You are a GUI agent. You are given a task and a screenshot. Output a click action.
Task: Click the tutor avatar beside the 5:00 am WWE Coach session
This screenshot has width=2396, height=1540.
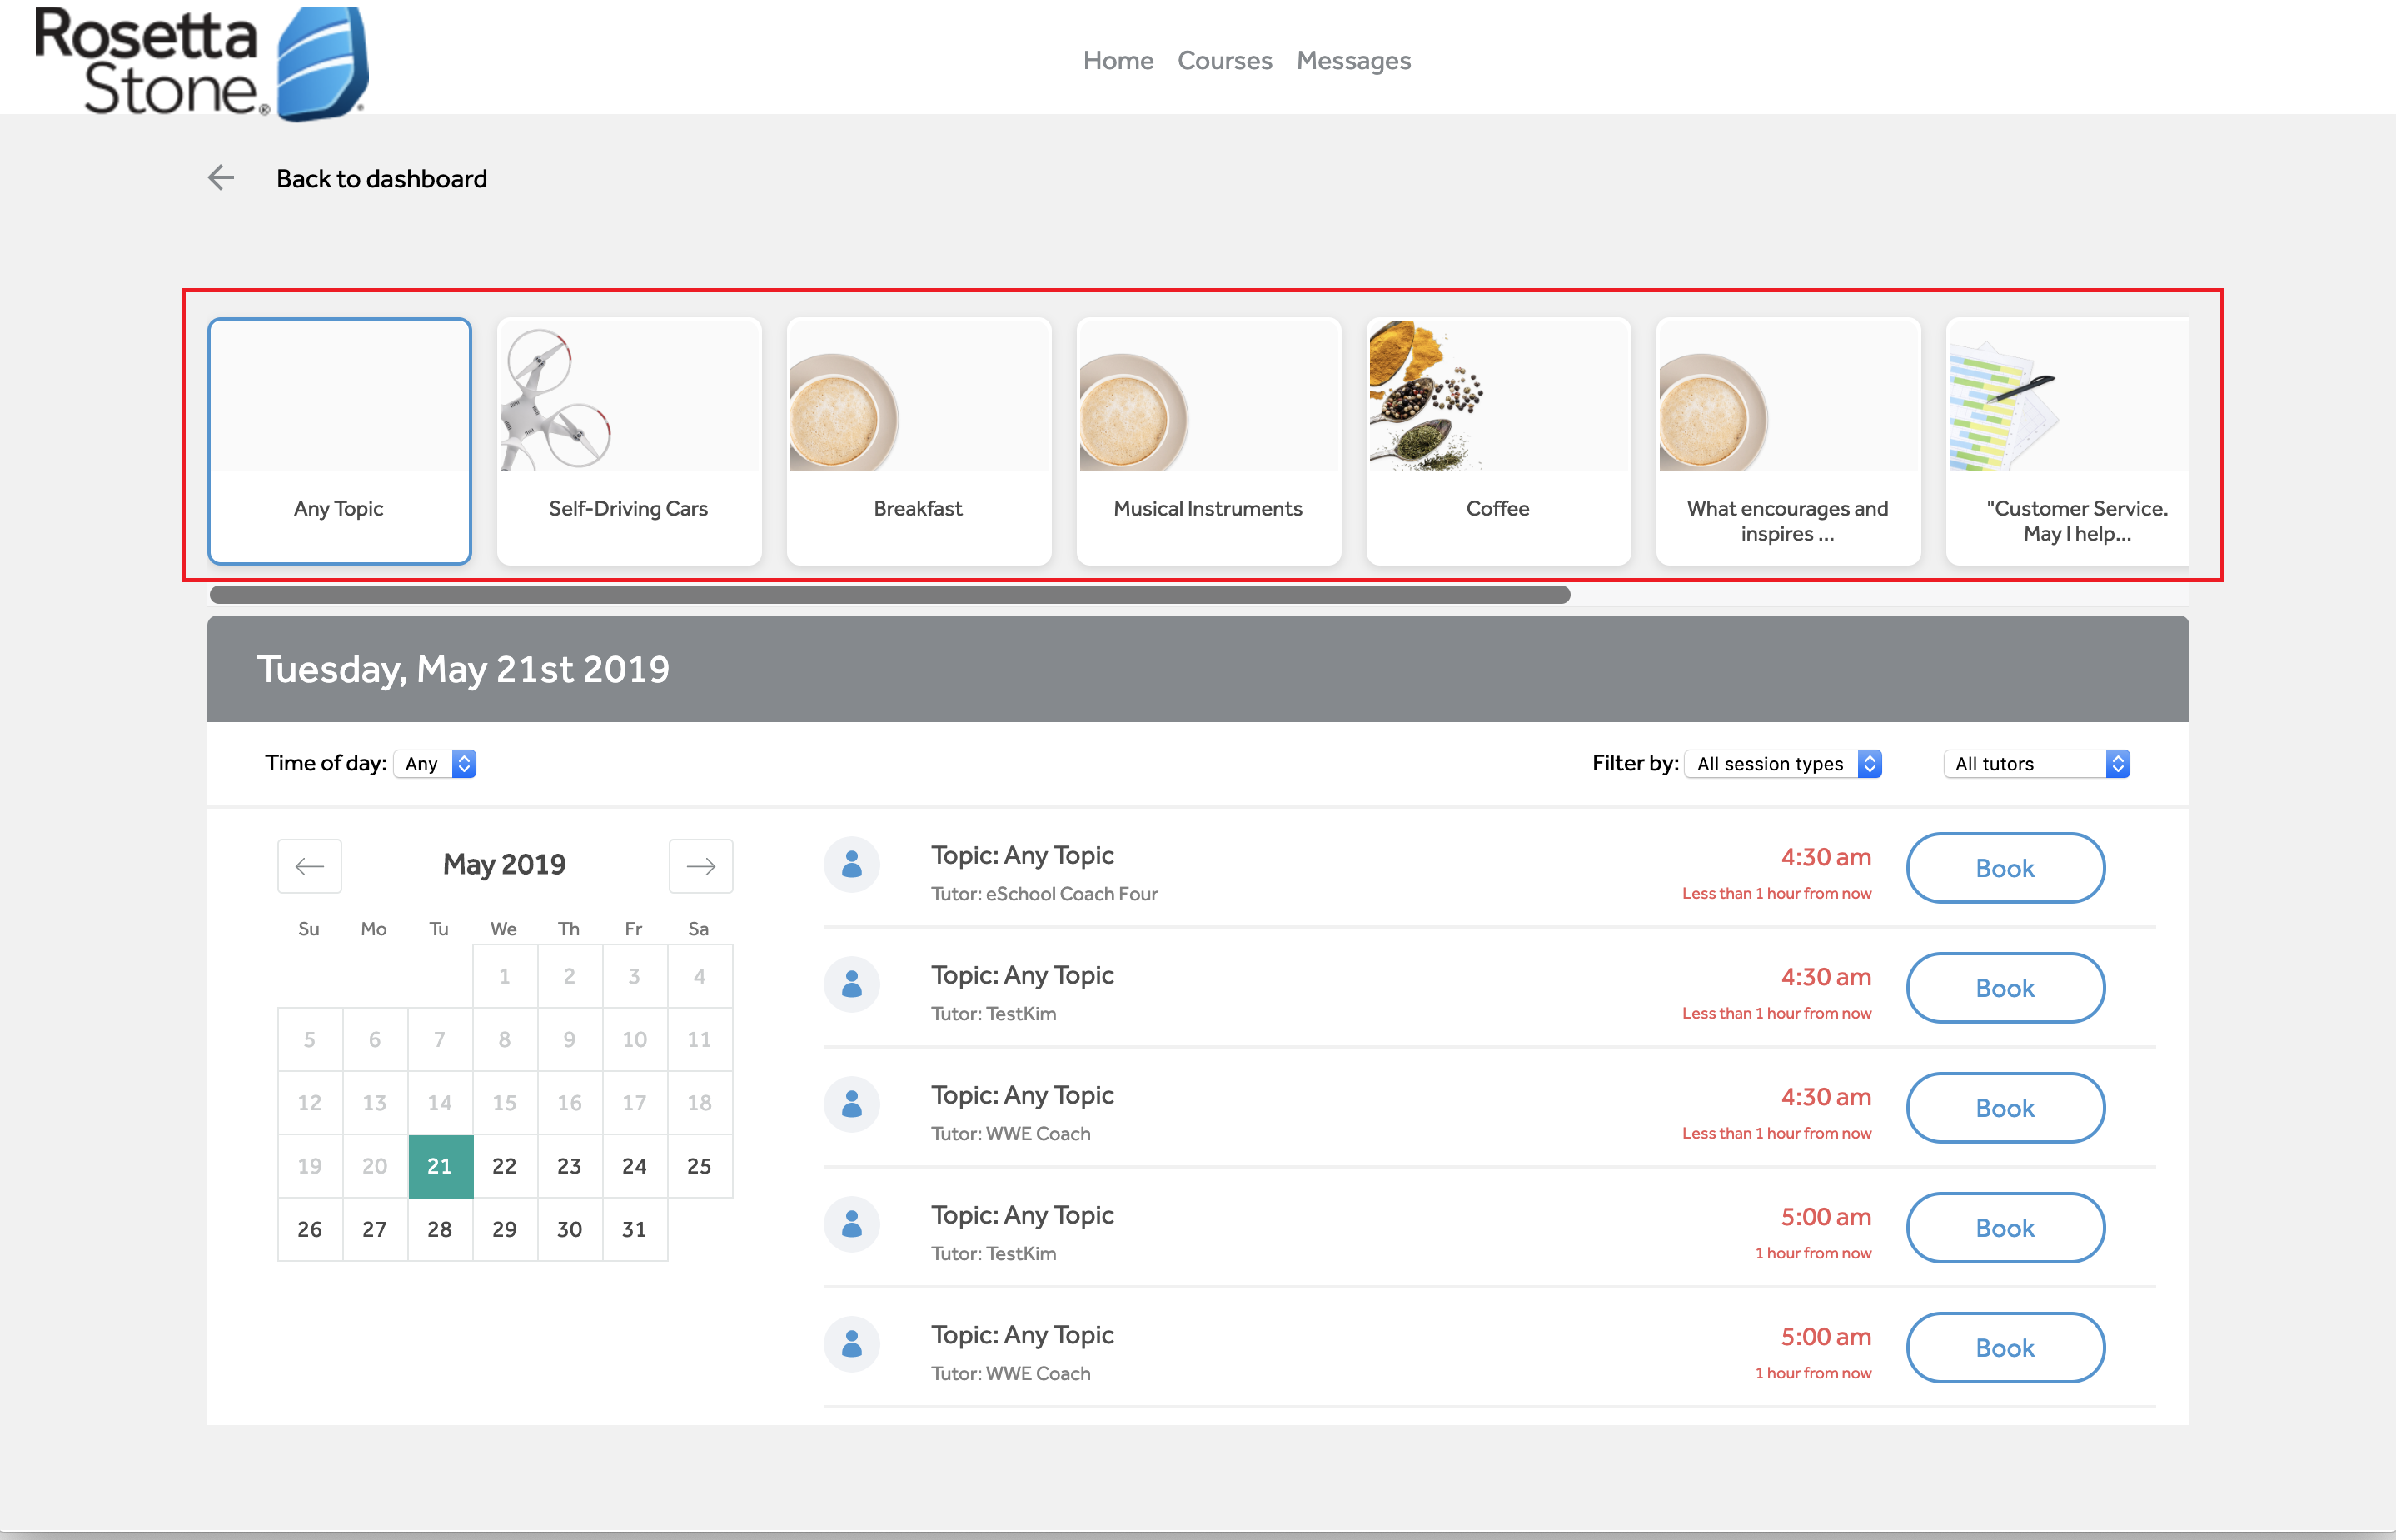(852, 1344)
